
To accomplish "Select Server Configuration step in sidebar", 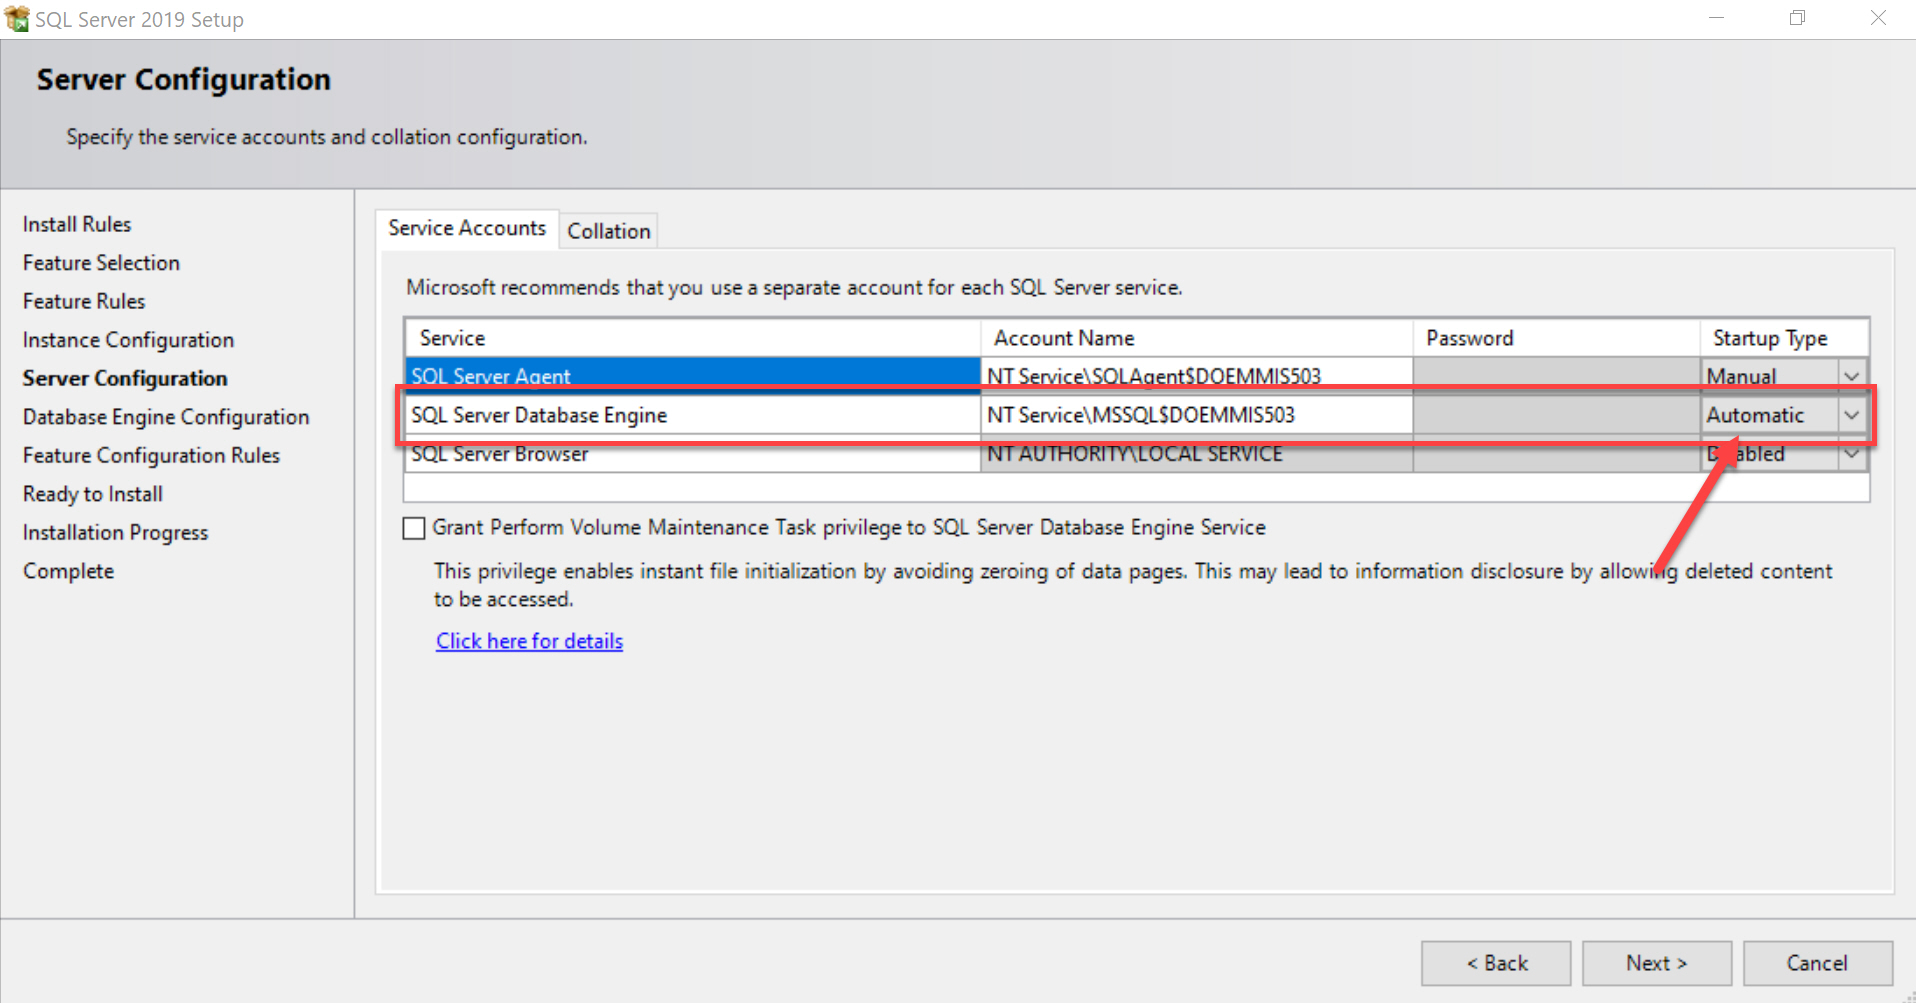I will 125,378.
